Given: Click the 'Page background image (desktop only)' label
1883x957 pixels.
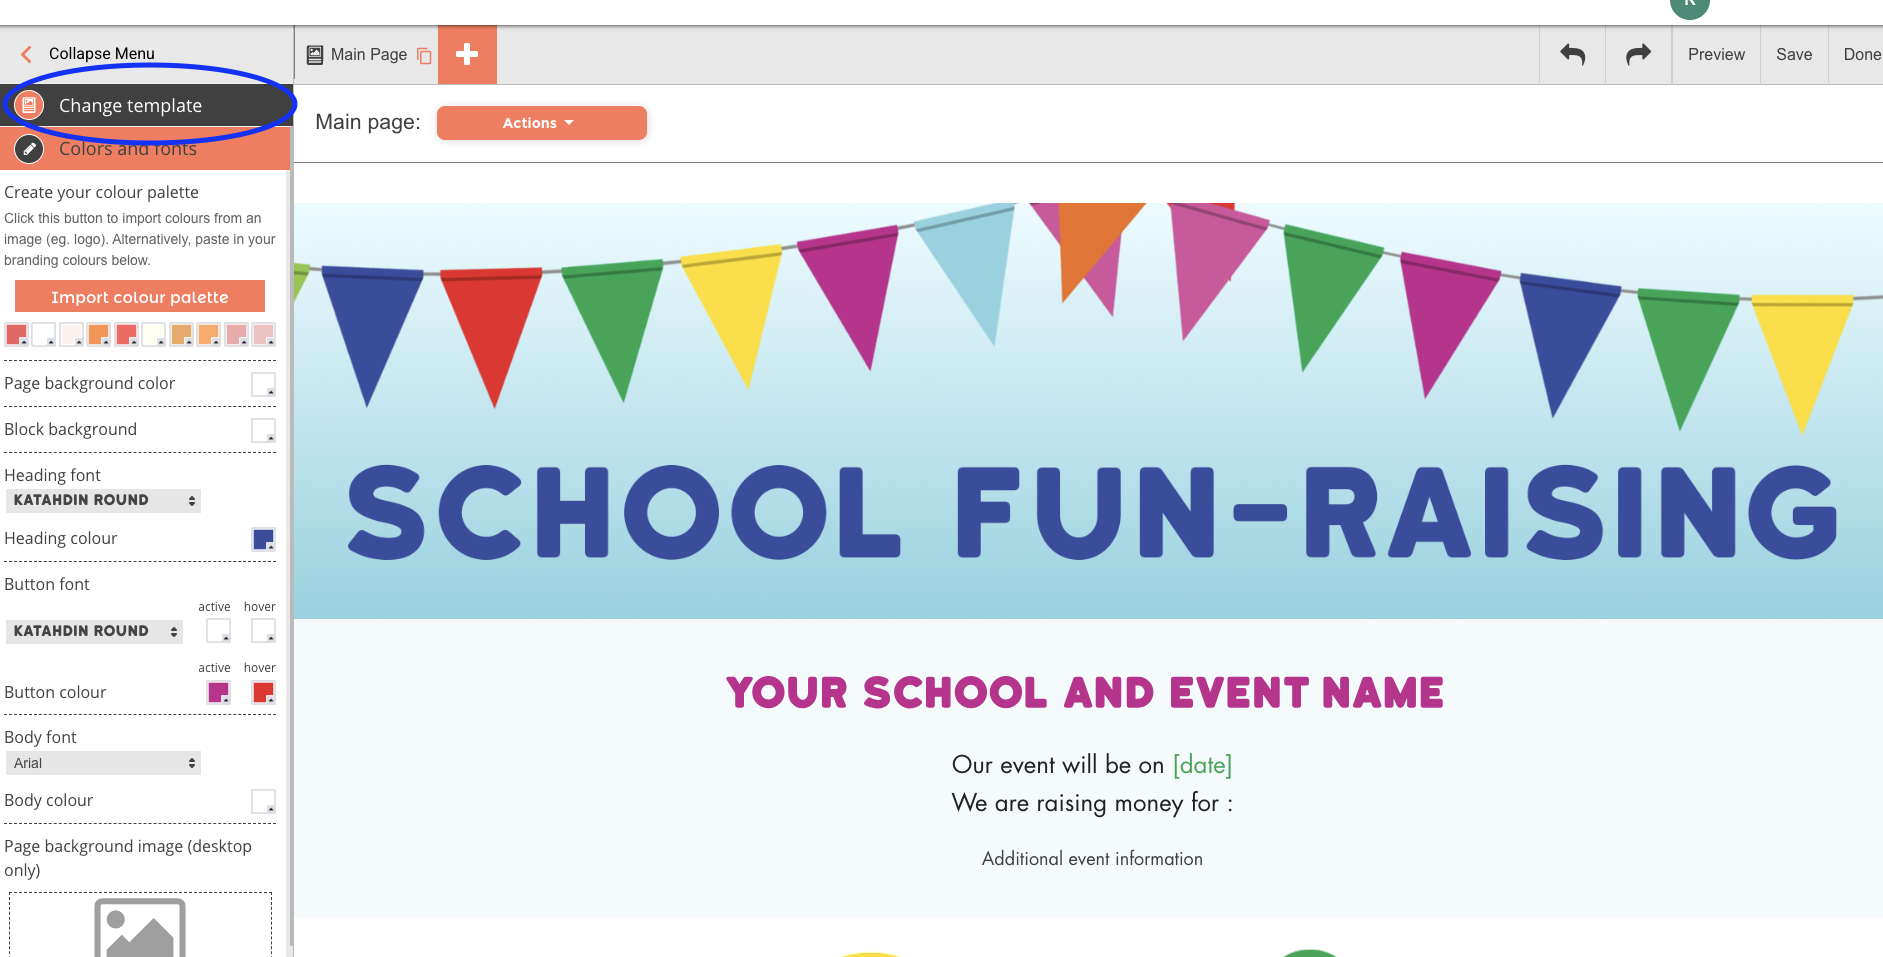Looking at the screenshot, I should pos(128,858).
